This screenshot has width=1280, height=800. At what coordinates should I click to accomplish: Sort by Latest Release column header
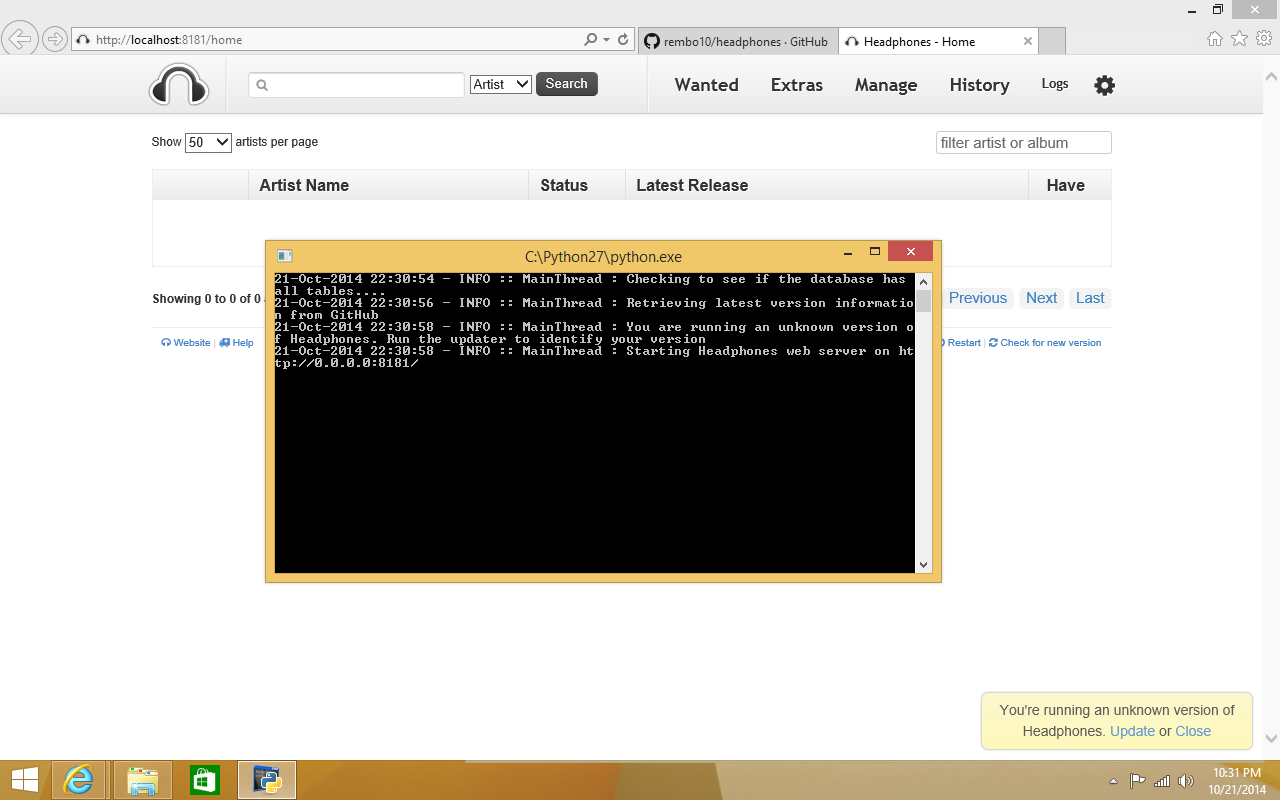point(826,185)
